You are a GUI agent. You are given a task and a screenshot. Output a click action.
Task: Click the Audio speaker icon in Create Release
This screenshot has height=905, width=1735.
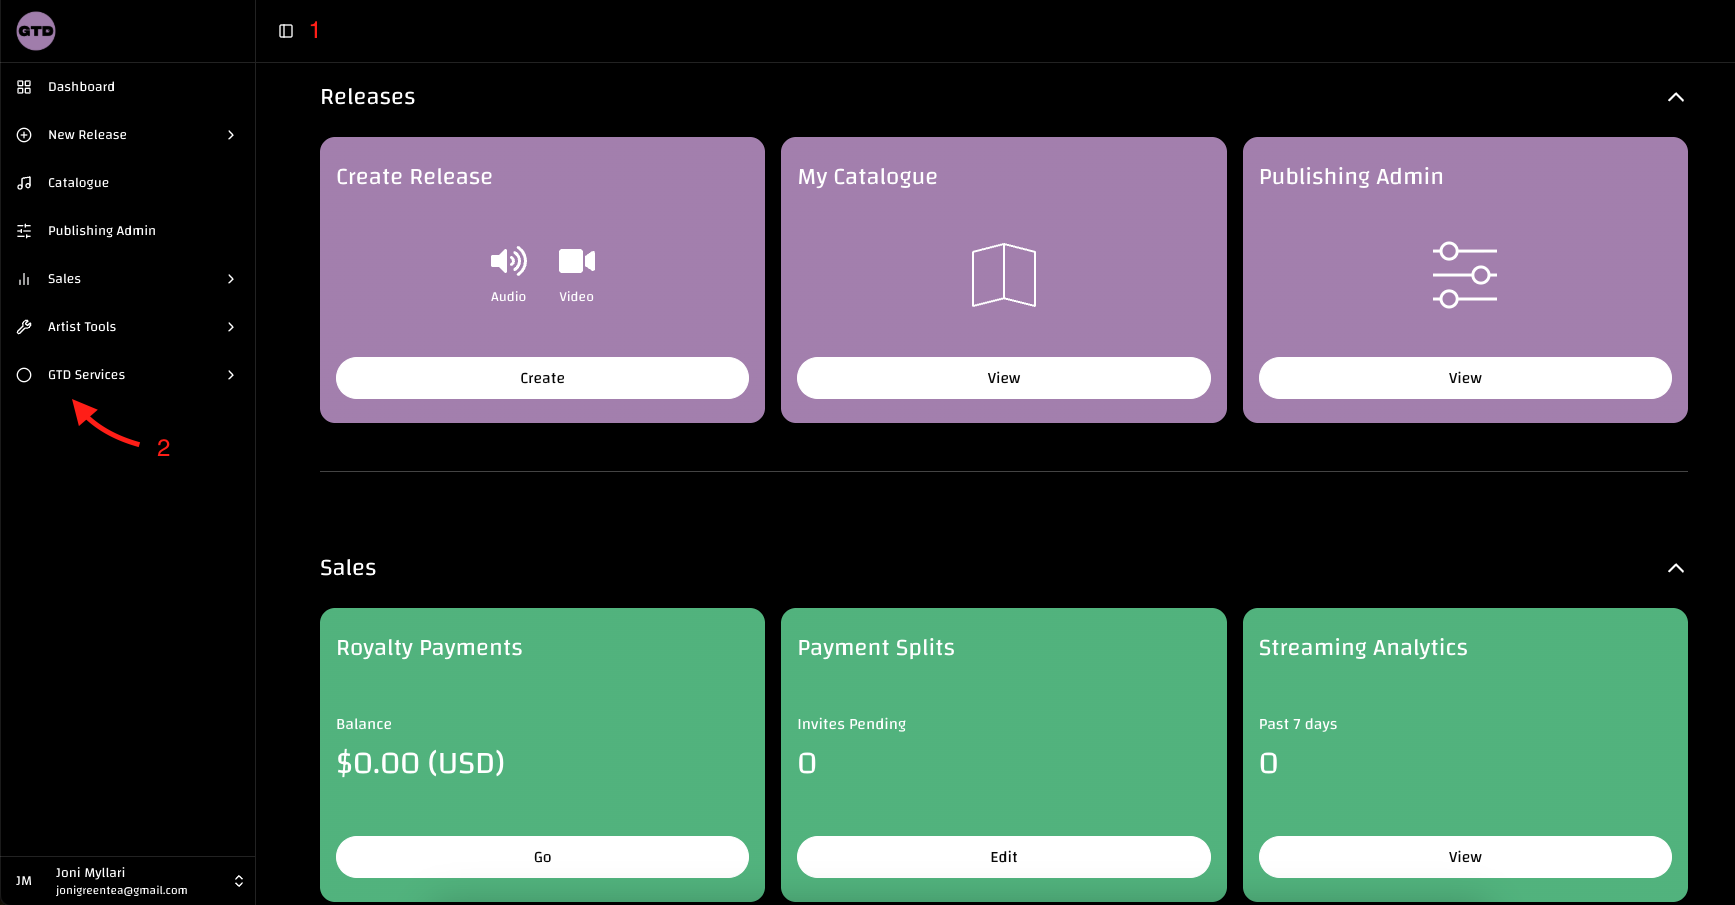[x=508, y=261]
